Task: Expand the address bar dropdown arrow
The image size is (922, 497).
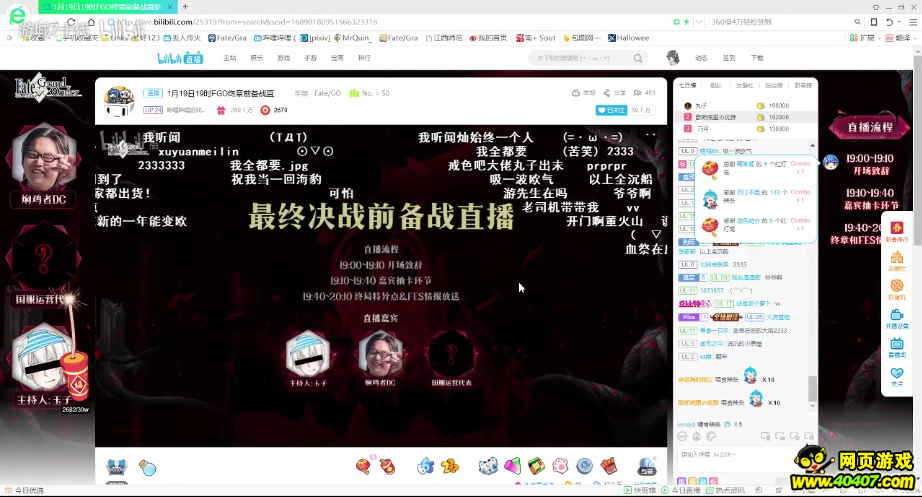Action: point(699,22)
